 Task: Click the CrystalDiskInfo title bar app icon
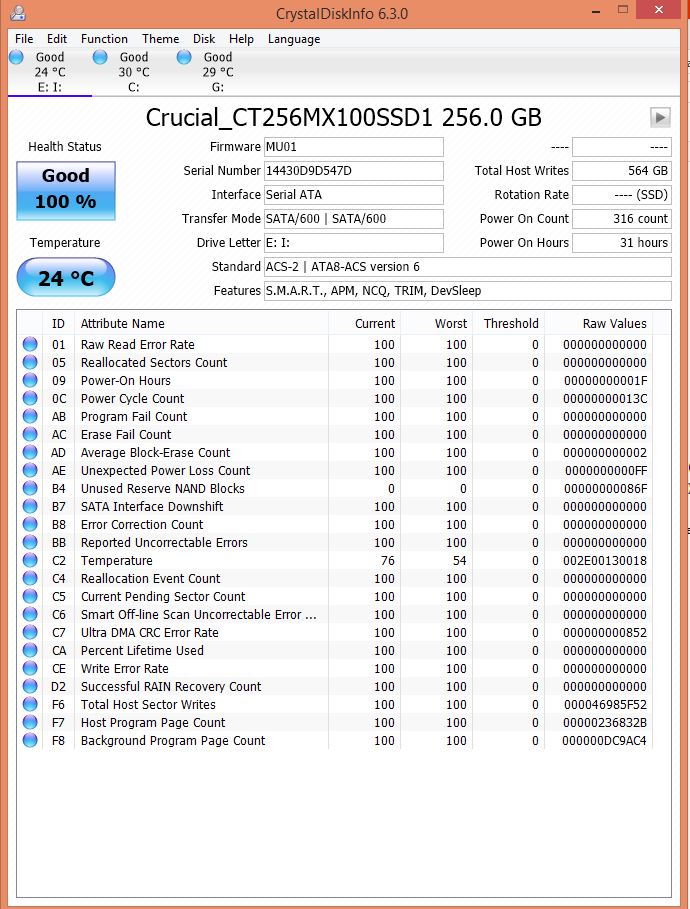click(18, 13)
